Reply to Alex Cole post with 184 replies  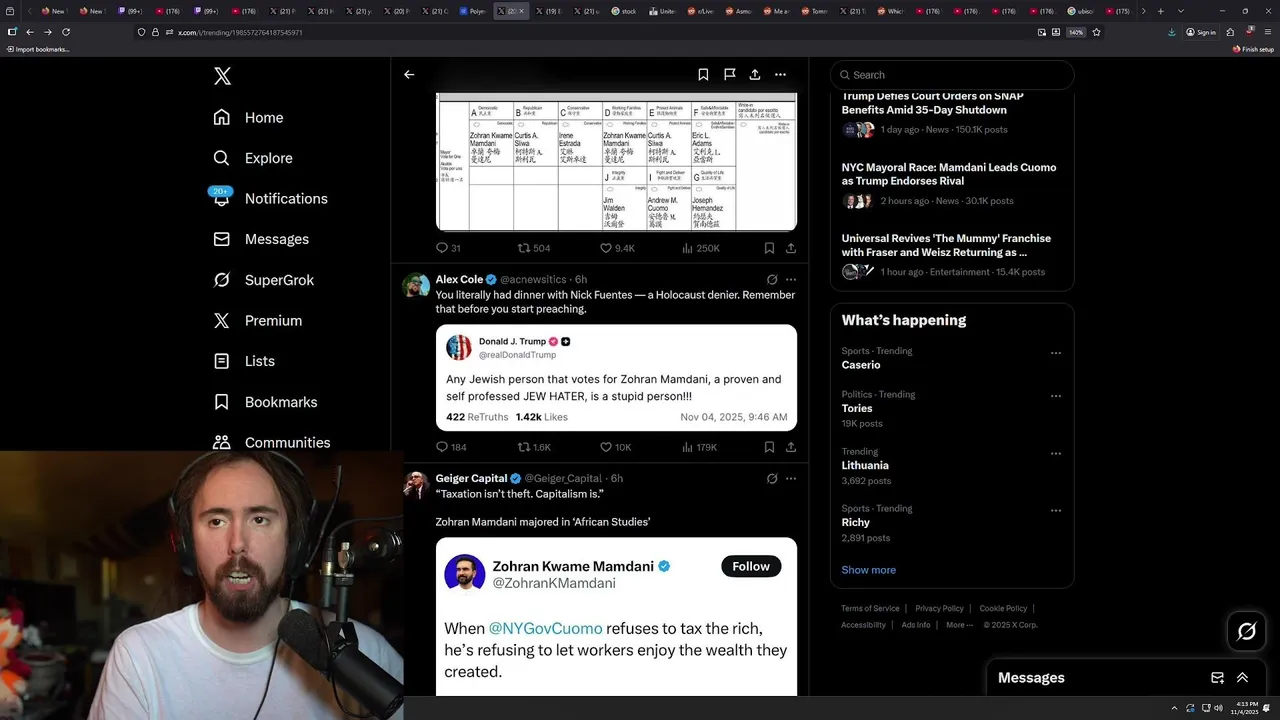451,447
